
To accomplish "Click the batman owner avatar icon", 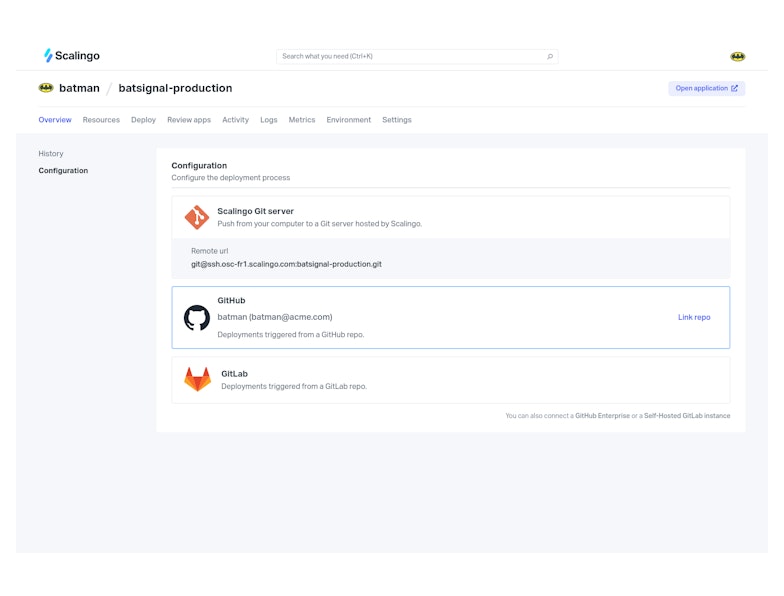I will pos(46,88).
